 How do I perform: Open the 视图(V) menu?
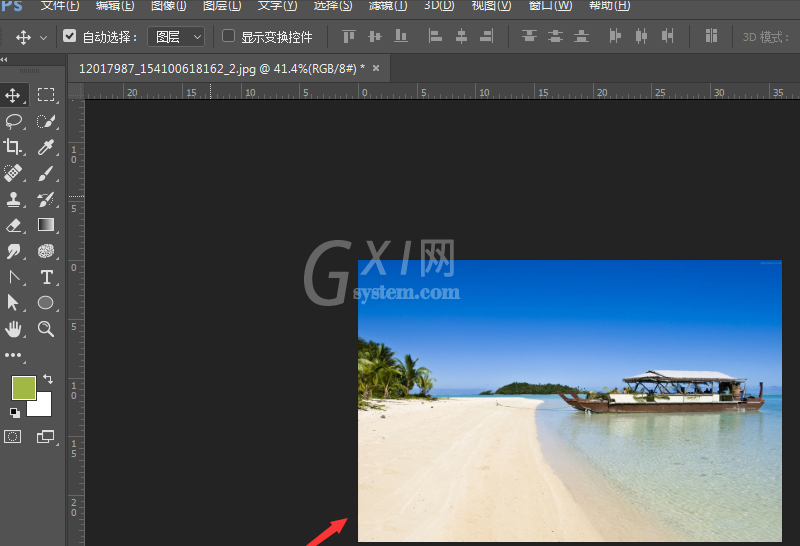(491, 6)
